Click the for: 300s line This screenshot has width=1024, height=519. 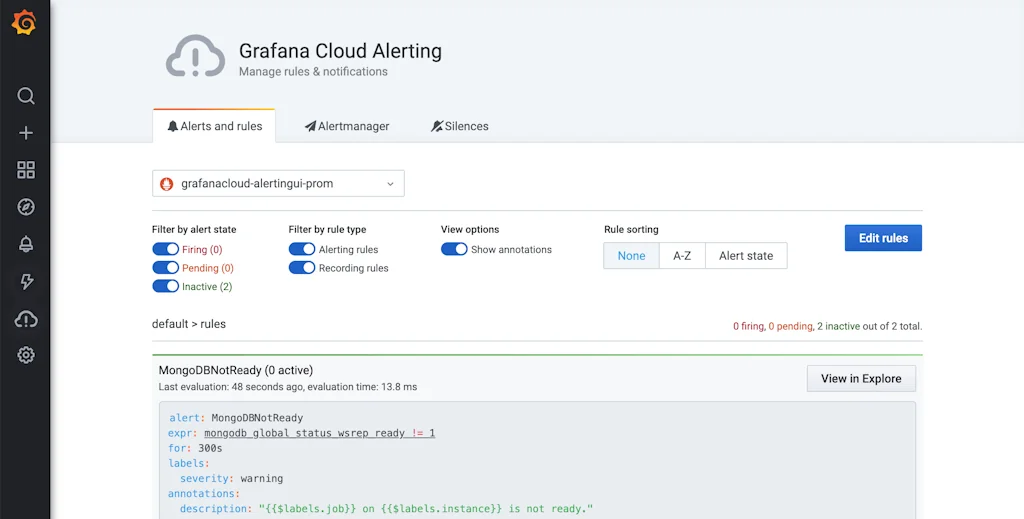(195, 448)
